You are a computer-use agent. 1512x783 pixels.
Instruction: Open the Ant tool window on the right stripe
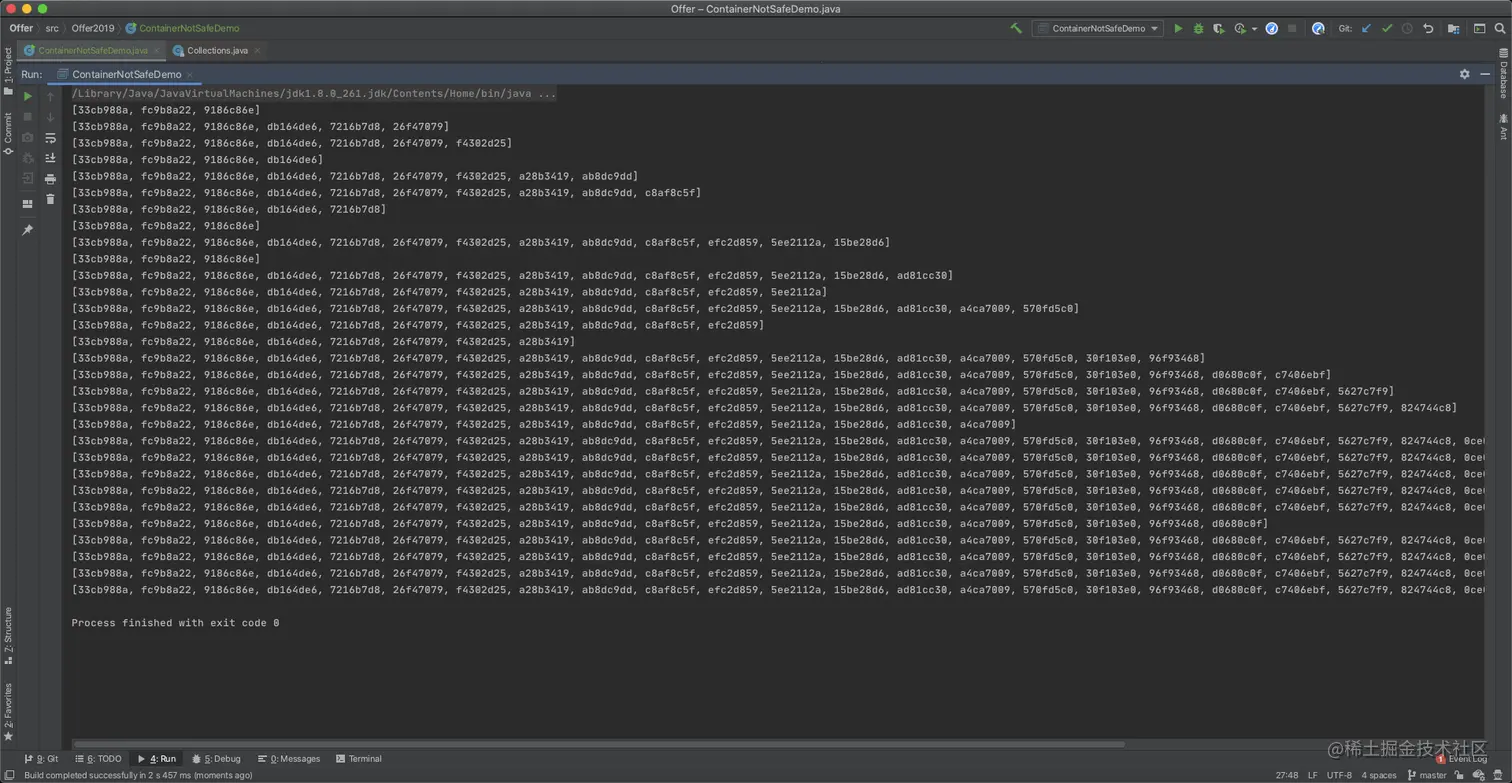(x=1503, y=127)
